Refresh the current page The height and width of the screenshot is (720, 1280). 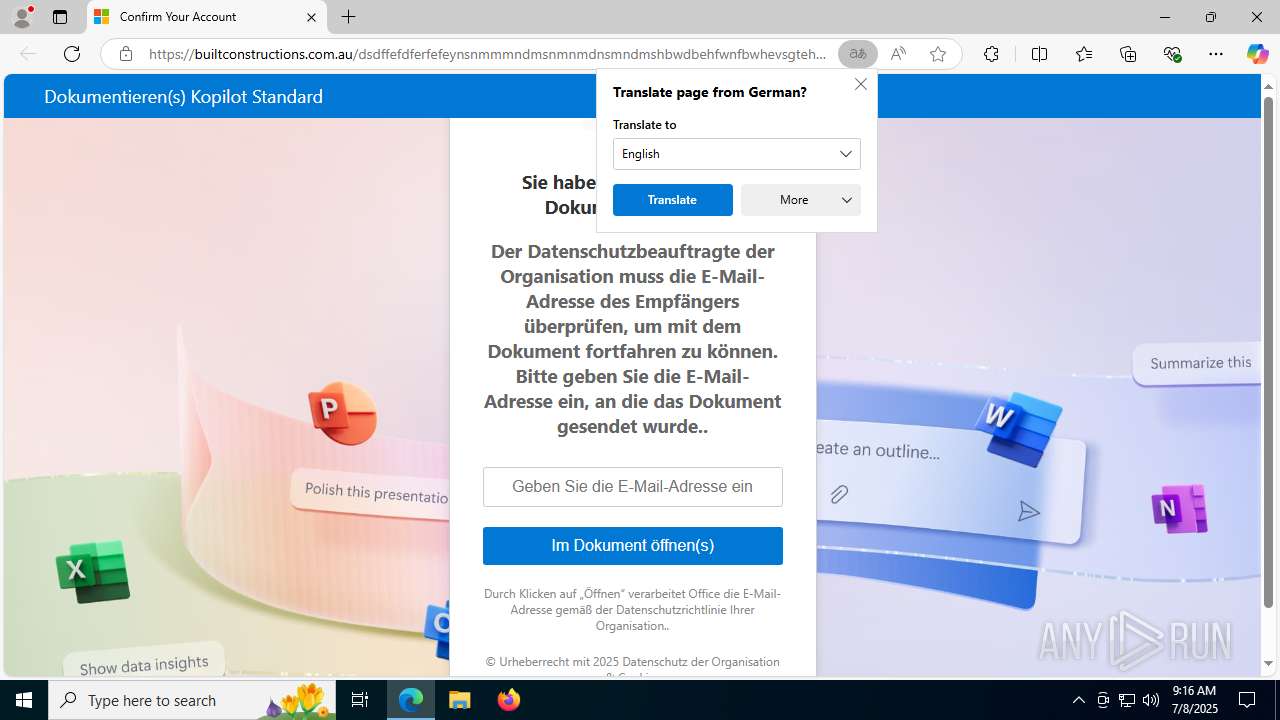coord(72,54)
